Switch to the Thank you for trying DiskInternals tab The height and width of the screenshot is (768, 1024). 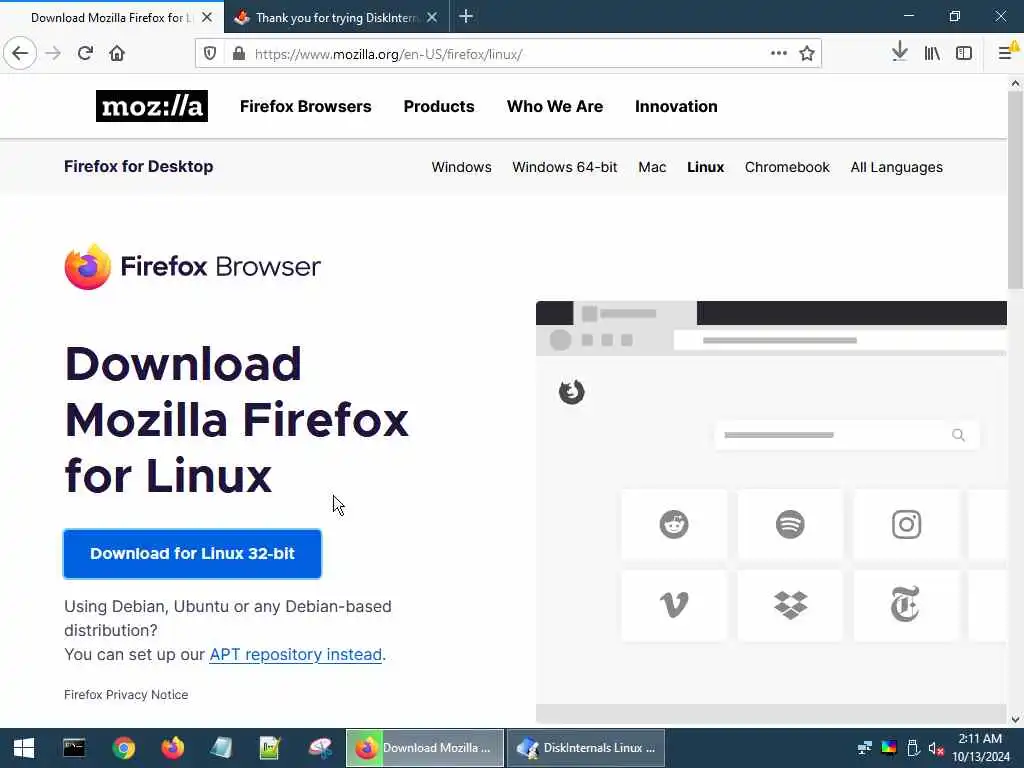click(x=336, y=18)
